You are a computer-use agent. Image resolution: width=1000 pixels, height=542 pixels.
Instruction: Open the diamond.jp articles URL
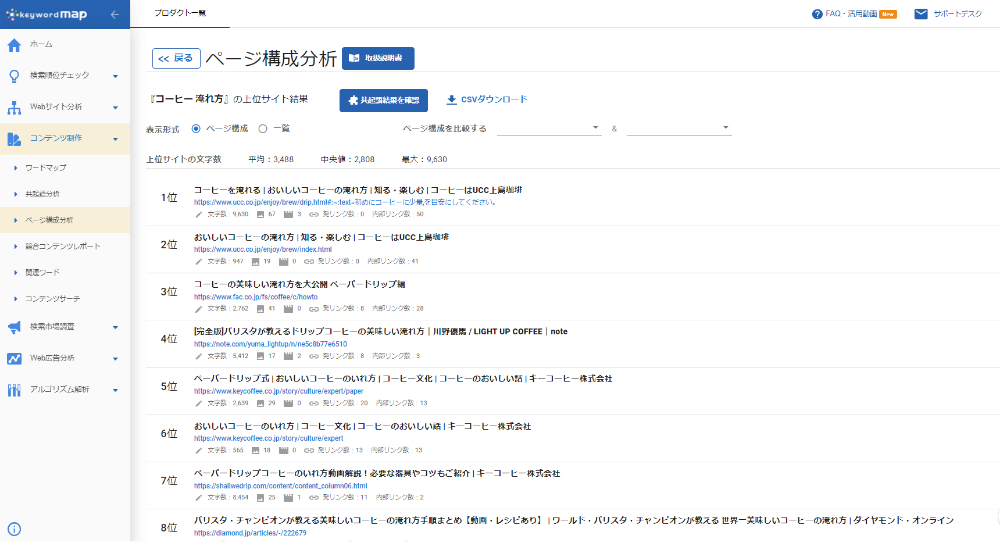pos(250,532)
